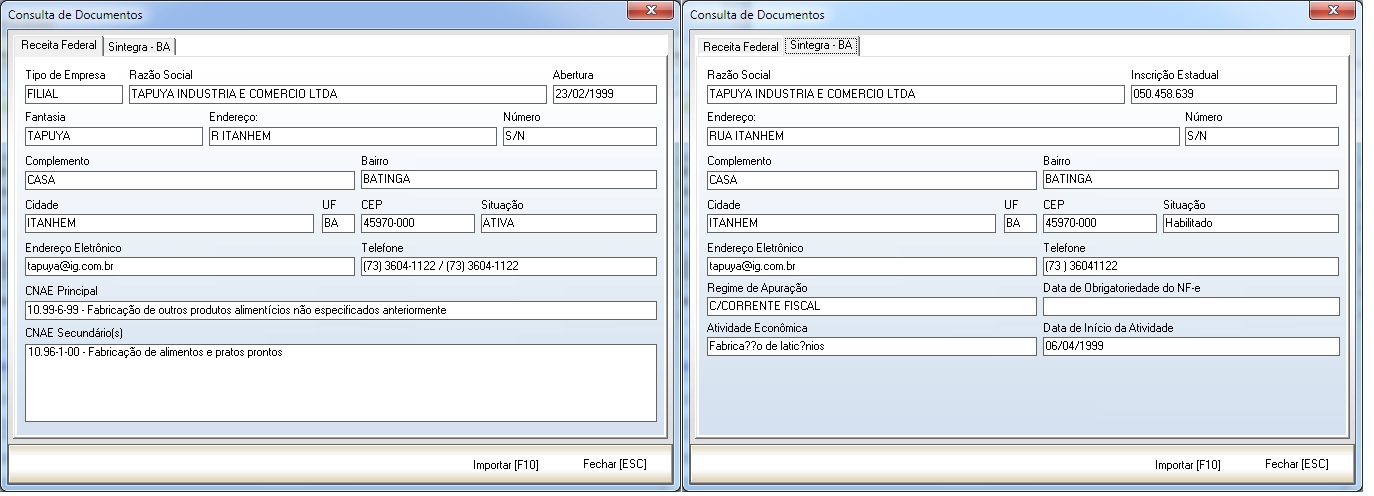Click CEP field in right window

tap(1099, 223)
